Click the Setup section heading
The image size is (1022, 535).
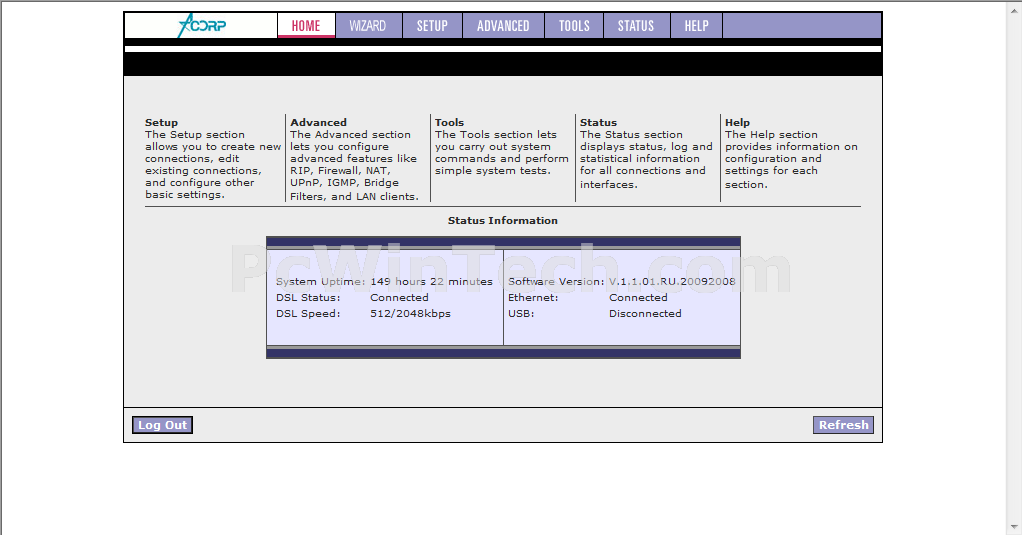(x=161, y=123)
